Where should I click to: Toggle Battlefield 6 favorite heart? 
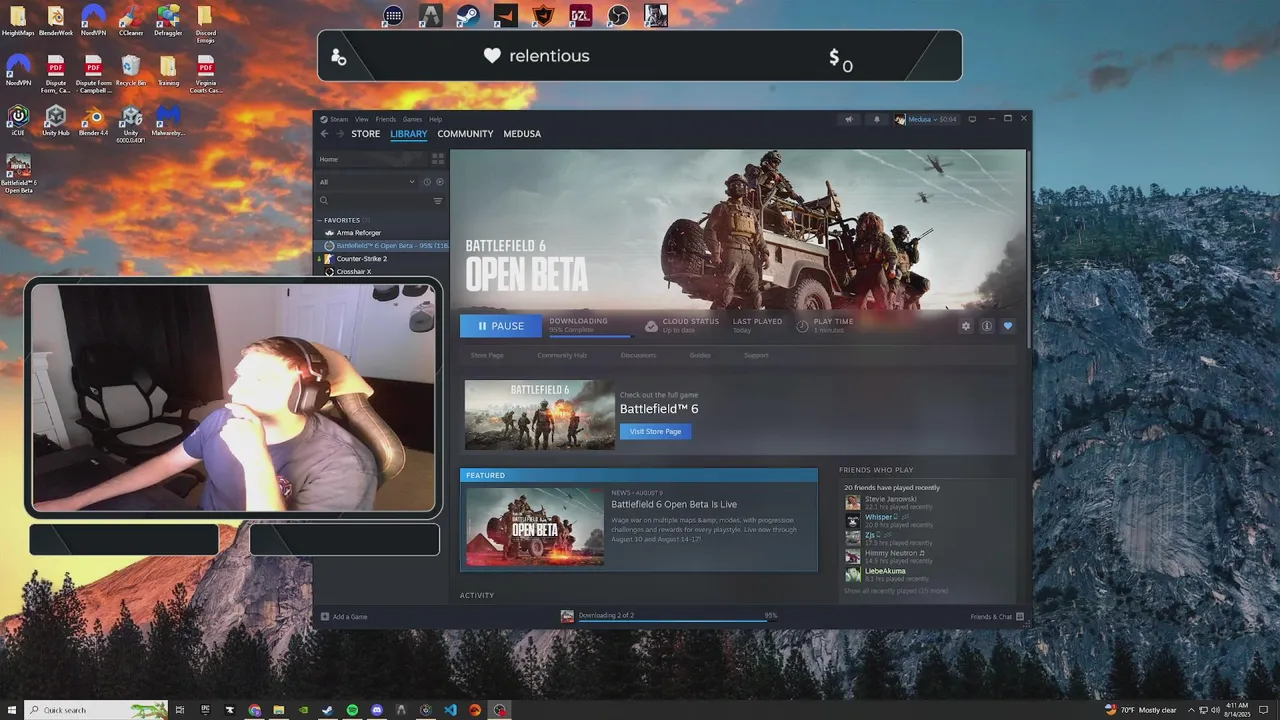coord(1007,326)
